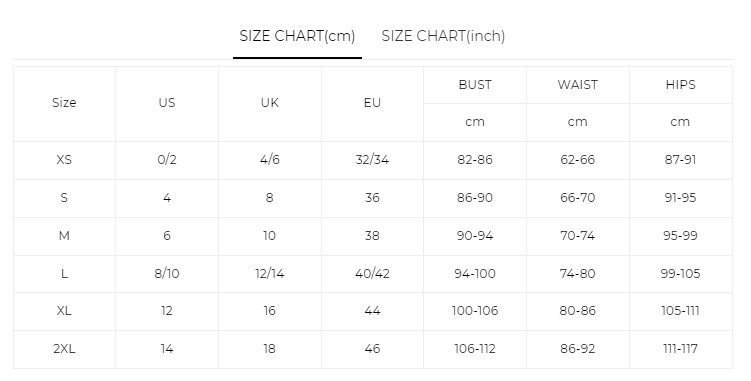751x381 pixels.
Task: Click the XL size row label
Action: click(x=64, y=311)
